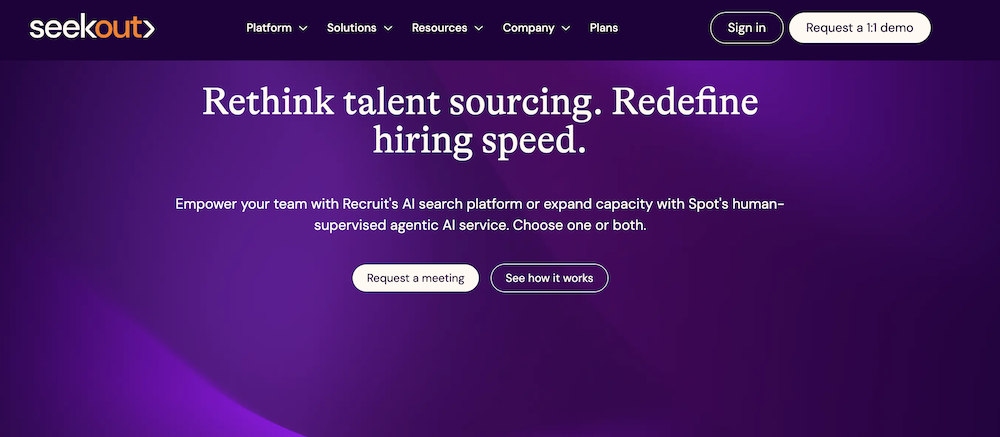Click the "Rethink talent sourcing" headline
The width and height of the screenshot is (1000, 437).
click(x=401, y=102)
